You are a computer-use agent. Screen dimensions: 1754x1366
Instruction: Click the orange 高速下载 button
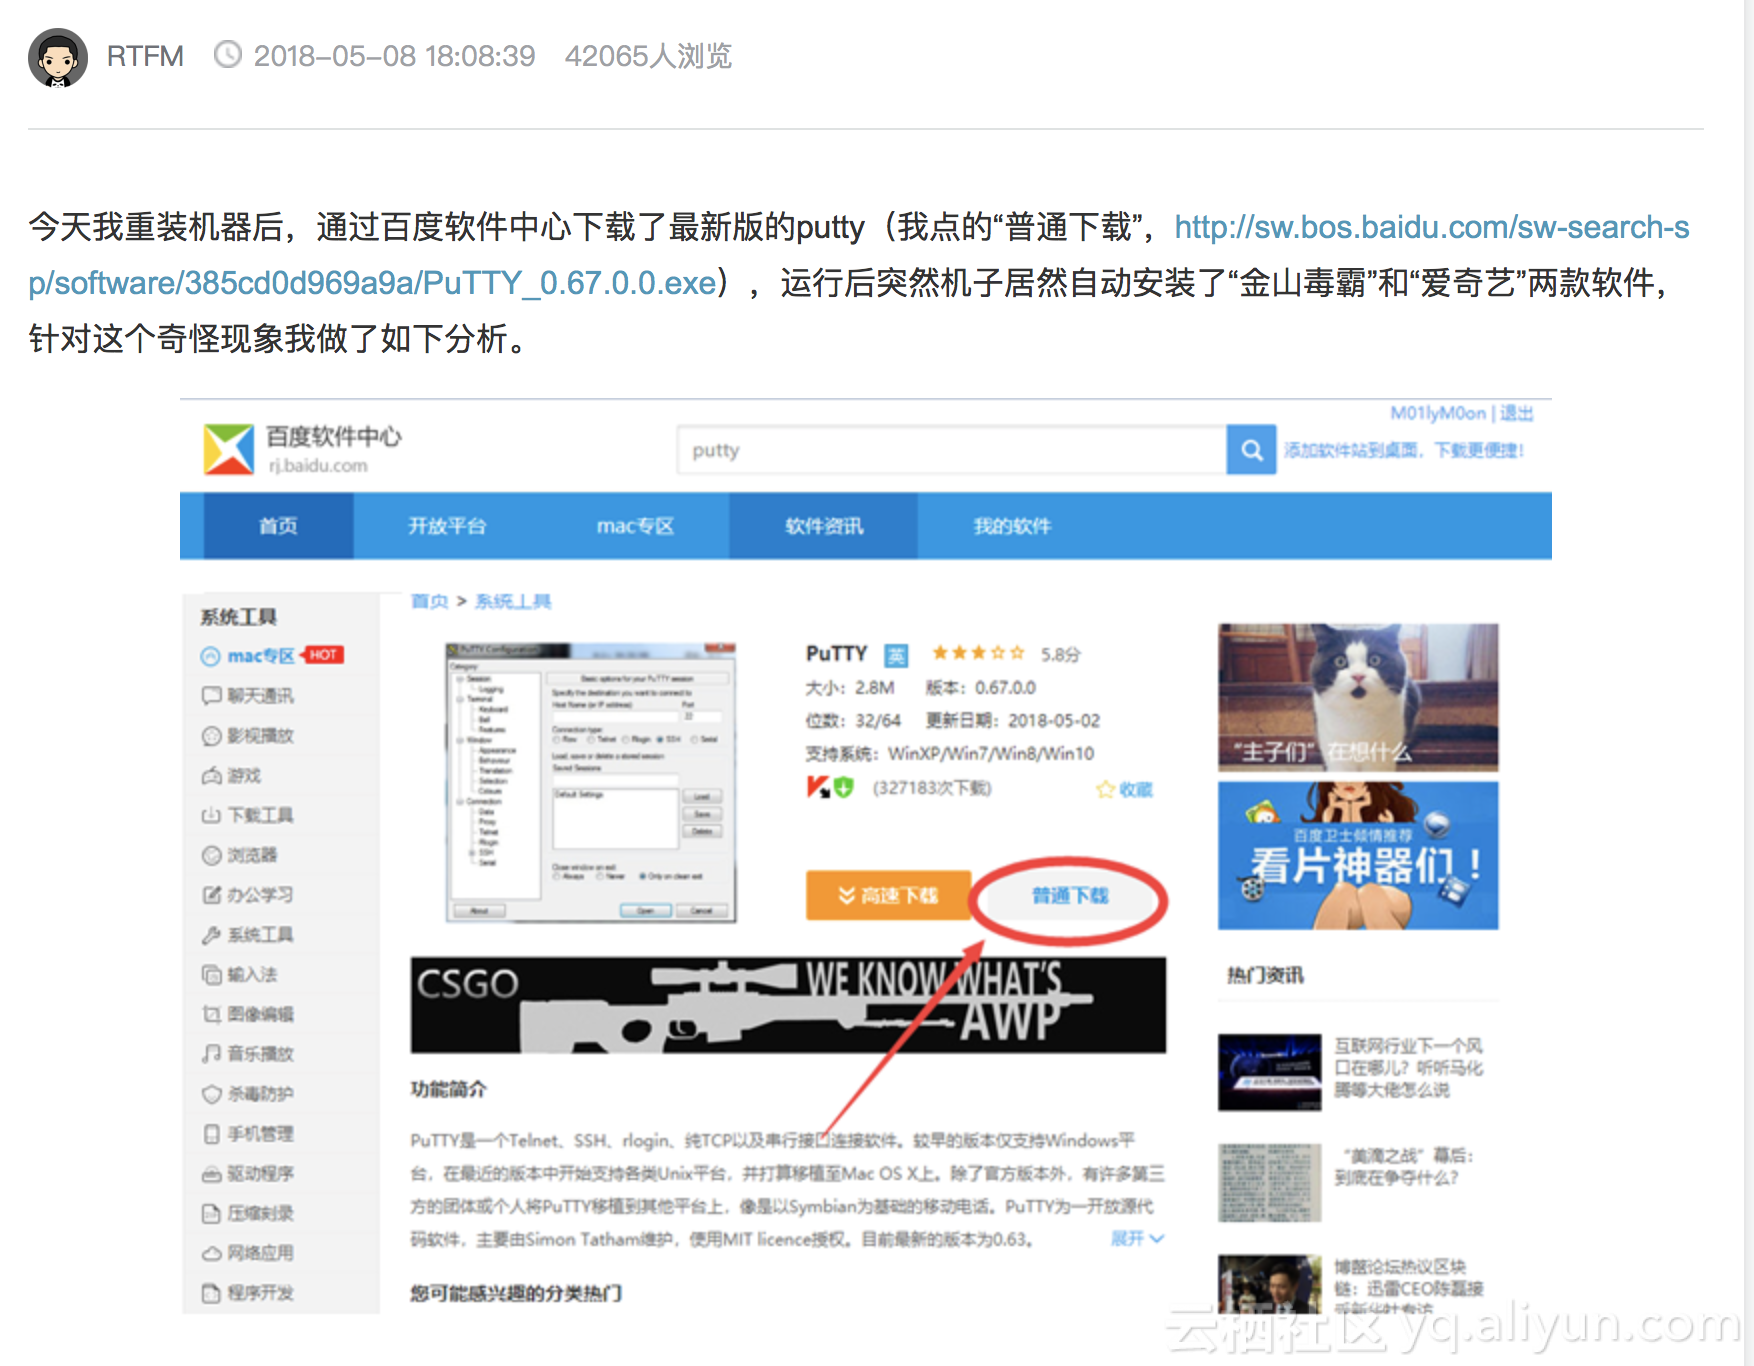pyautogui.click(x=888, y=895)
